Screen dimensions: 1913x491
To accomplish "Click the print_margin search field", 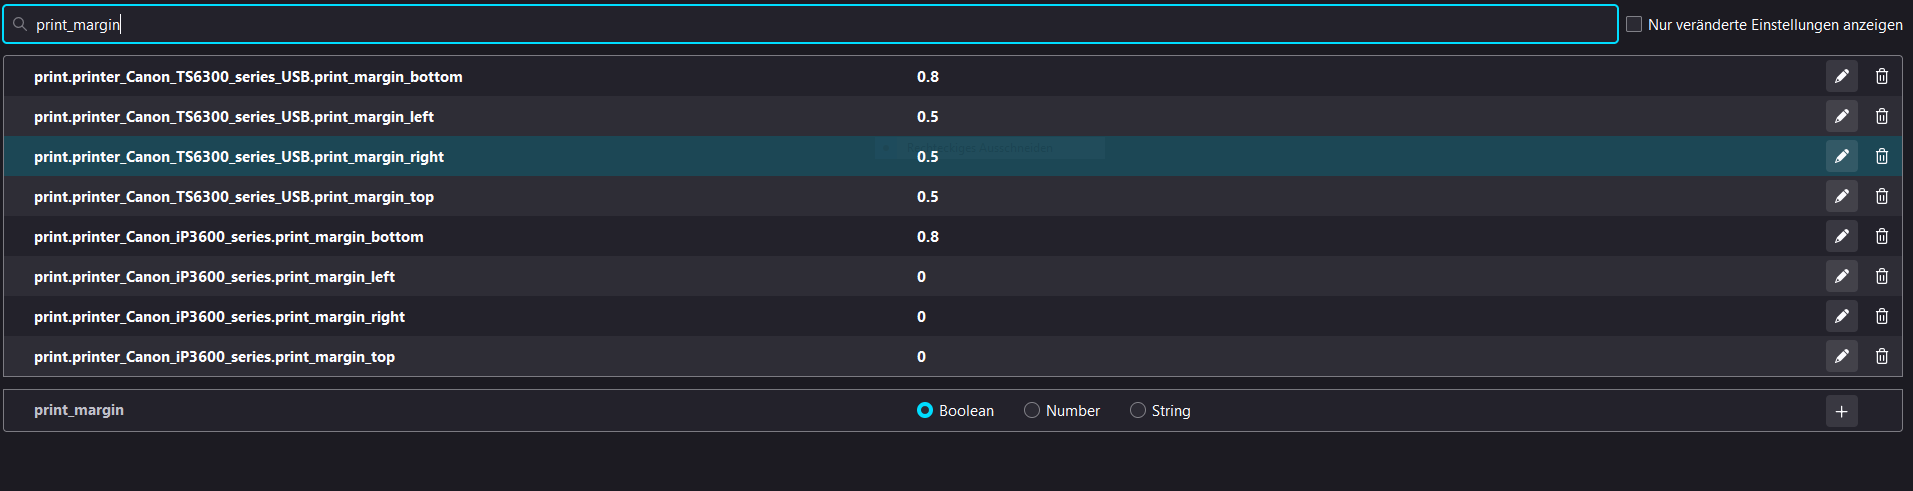I will point(800,24).
